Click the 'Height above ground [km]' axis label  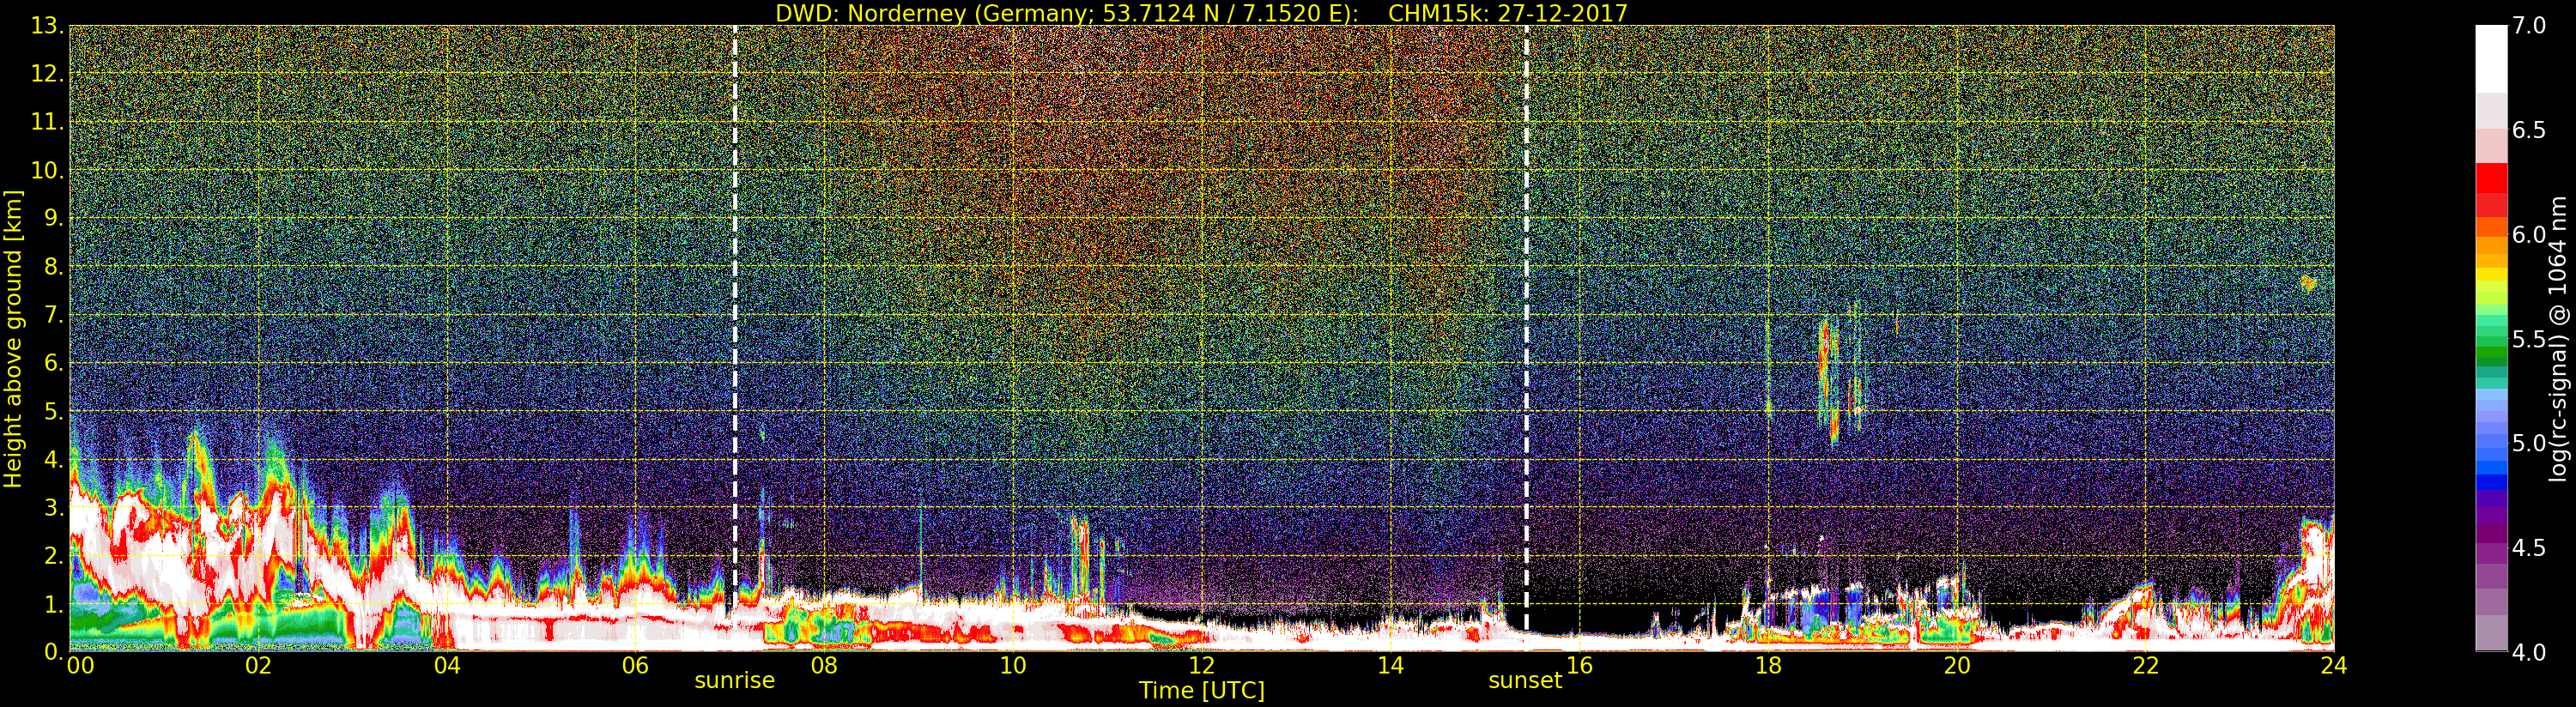pyautogui.click(x=13, y=339)
